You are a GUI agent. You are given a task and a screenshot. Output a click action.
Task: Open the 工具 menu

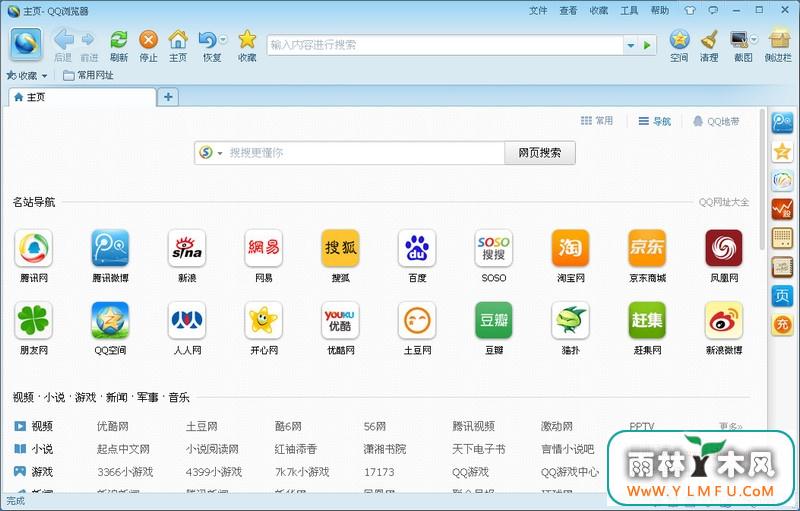coord(629,10)
